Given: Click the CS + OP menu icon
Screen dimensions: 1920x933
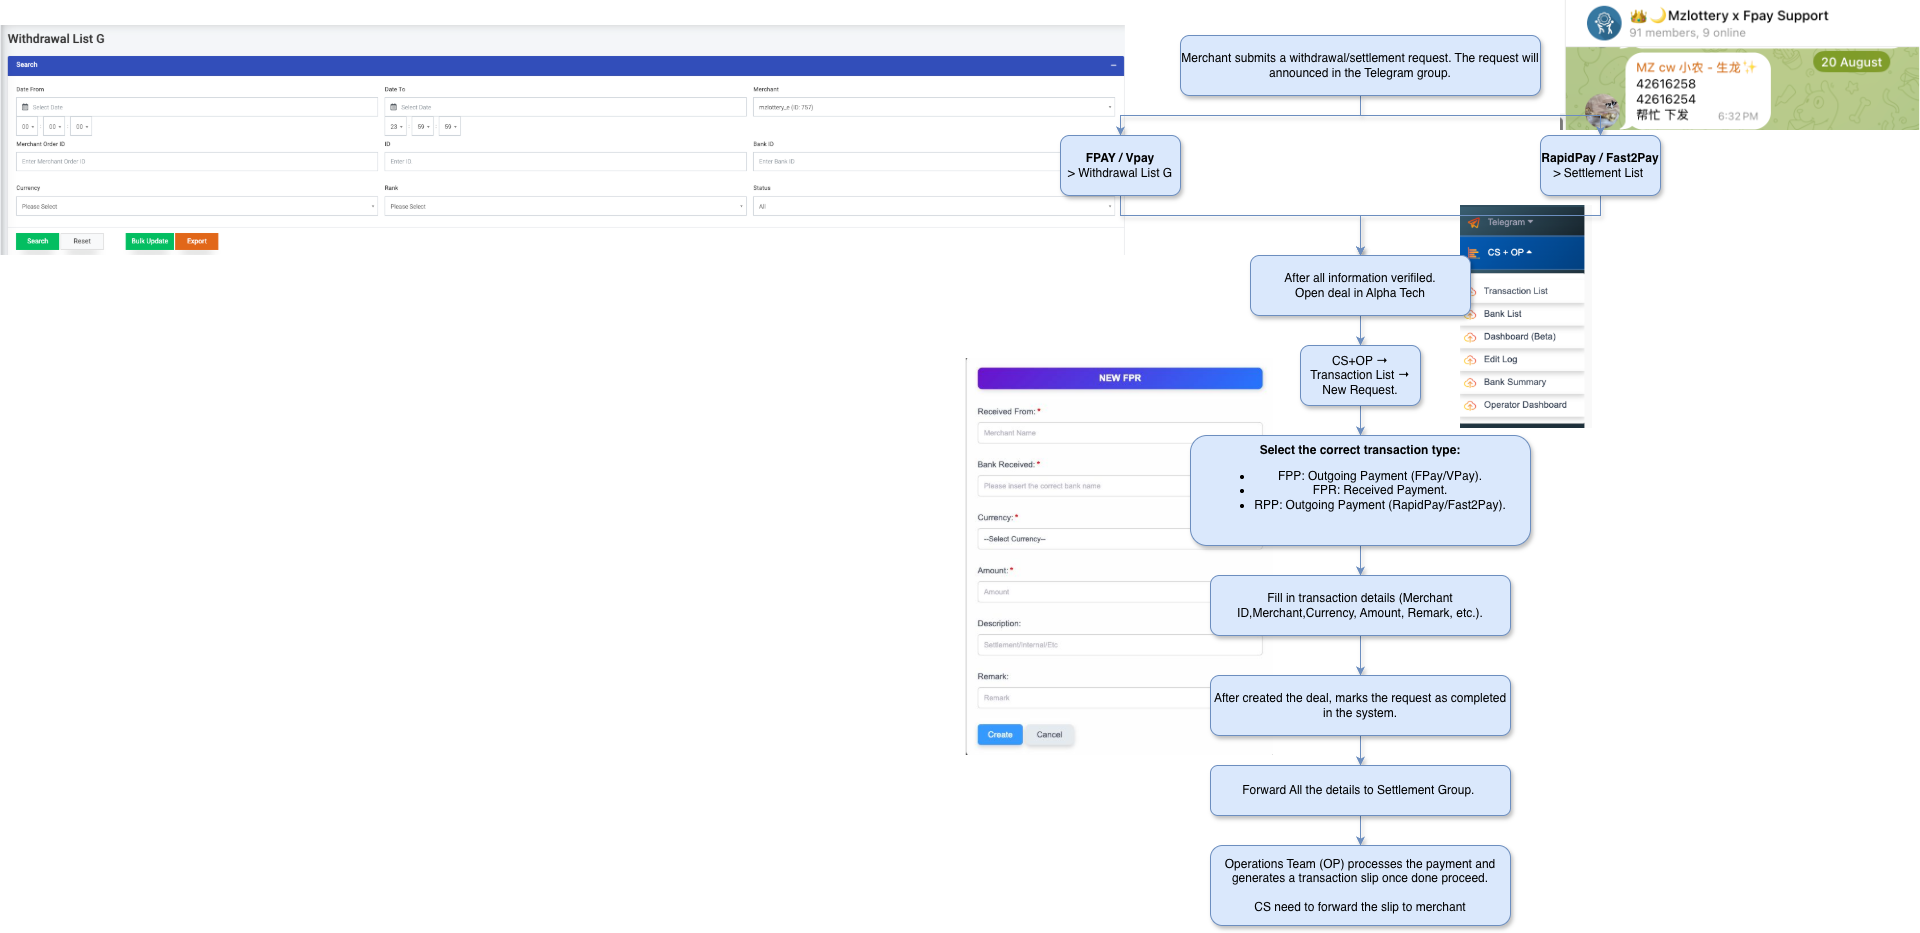Looking at the screenshot, I should click(x=1473, y=253).
